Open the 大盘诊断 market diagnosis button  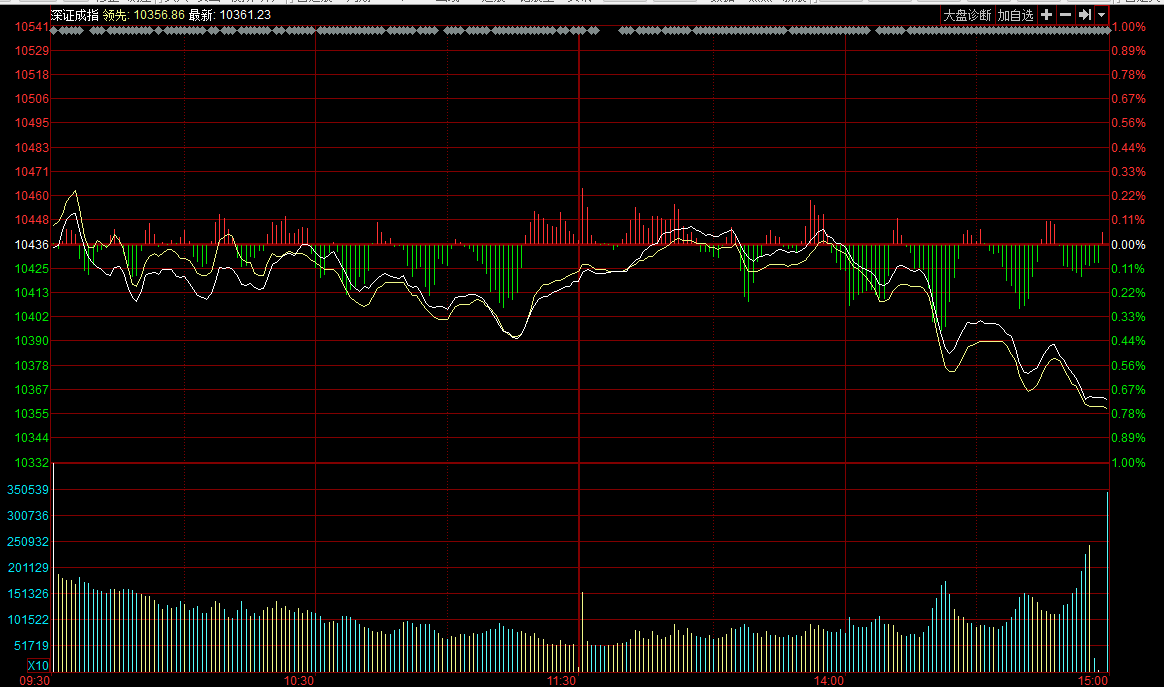[x=967, y=15]
